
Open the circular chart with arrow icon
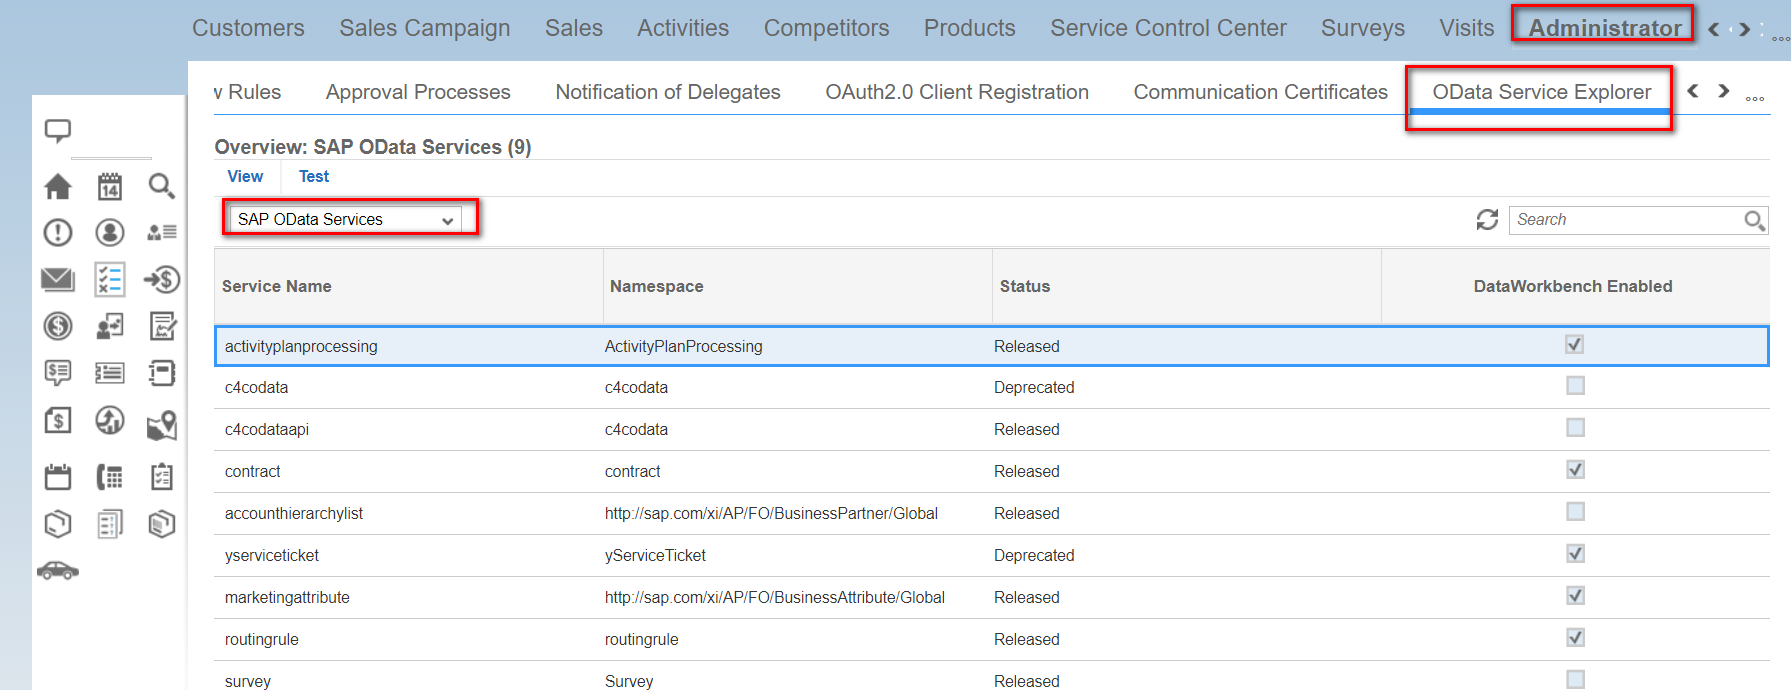[110, 420]
